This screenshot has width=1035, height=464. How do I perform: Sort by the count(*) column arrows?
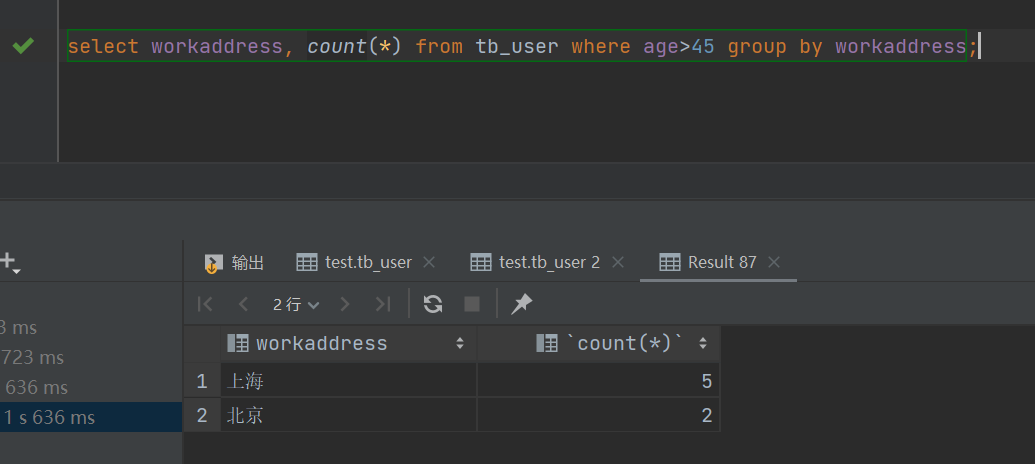click(x=702, y=344)
